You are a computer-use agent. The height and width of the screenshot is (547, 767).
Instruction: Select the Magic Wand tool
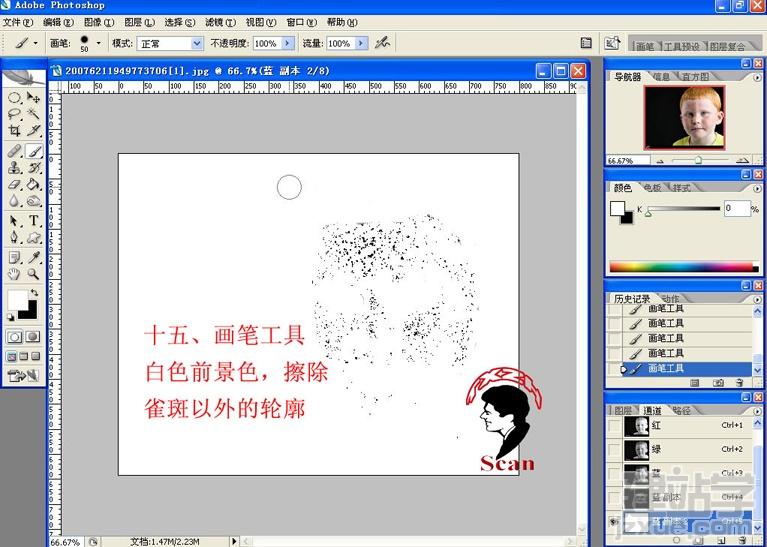[x=33, y=114]
